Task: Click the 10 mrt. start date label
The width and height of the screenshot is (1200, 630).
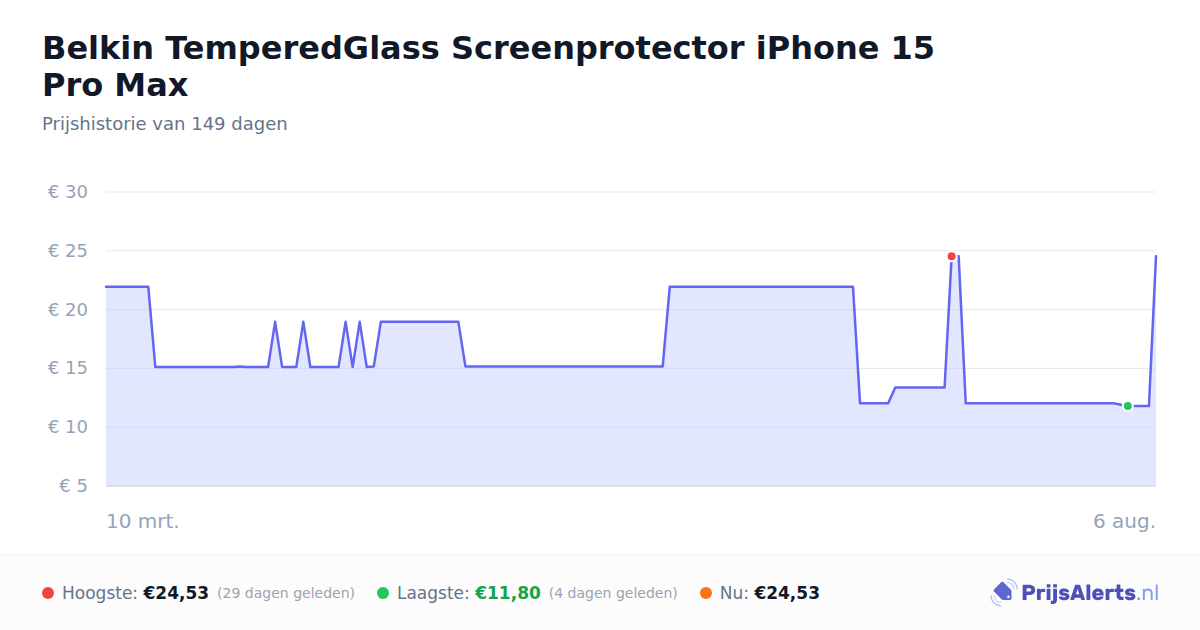Action: point(143,521)
